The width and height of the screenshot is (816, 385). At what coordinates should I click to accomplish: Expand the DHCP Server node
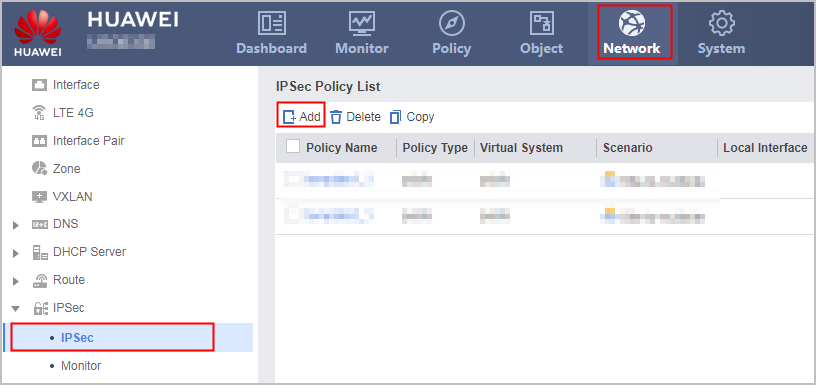16,253
